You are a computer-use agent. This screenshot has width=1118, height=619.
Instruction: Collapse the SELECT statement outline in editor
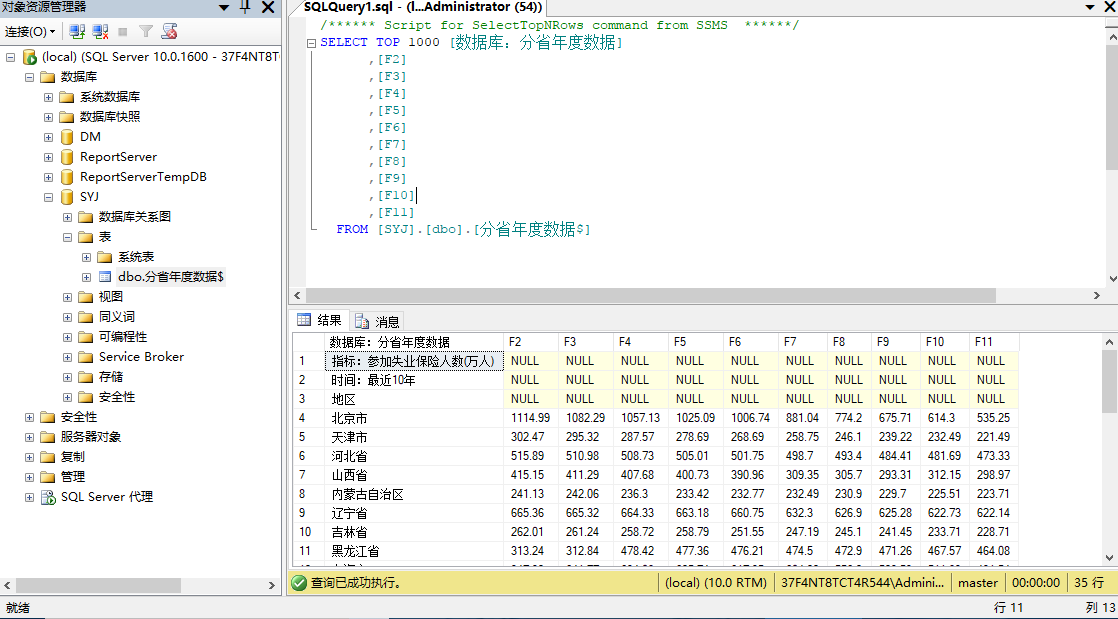311,43
